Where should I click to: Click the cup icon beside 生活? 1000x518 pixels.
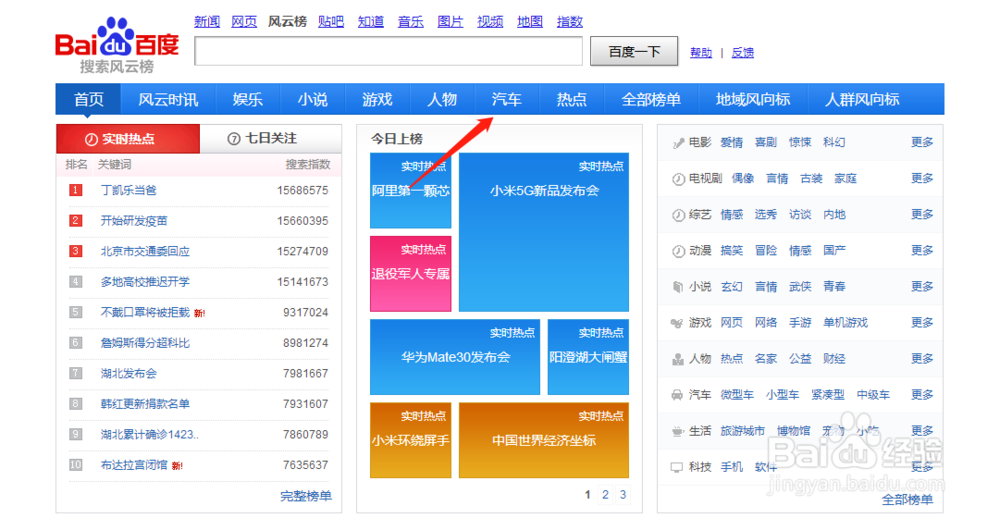tap(678, 432)
